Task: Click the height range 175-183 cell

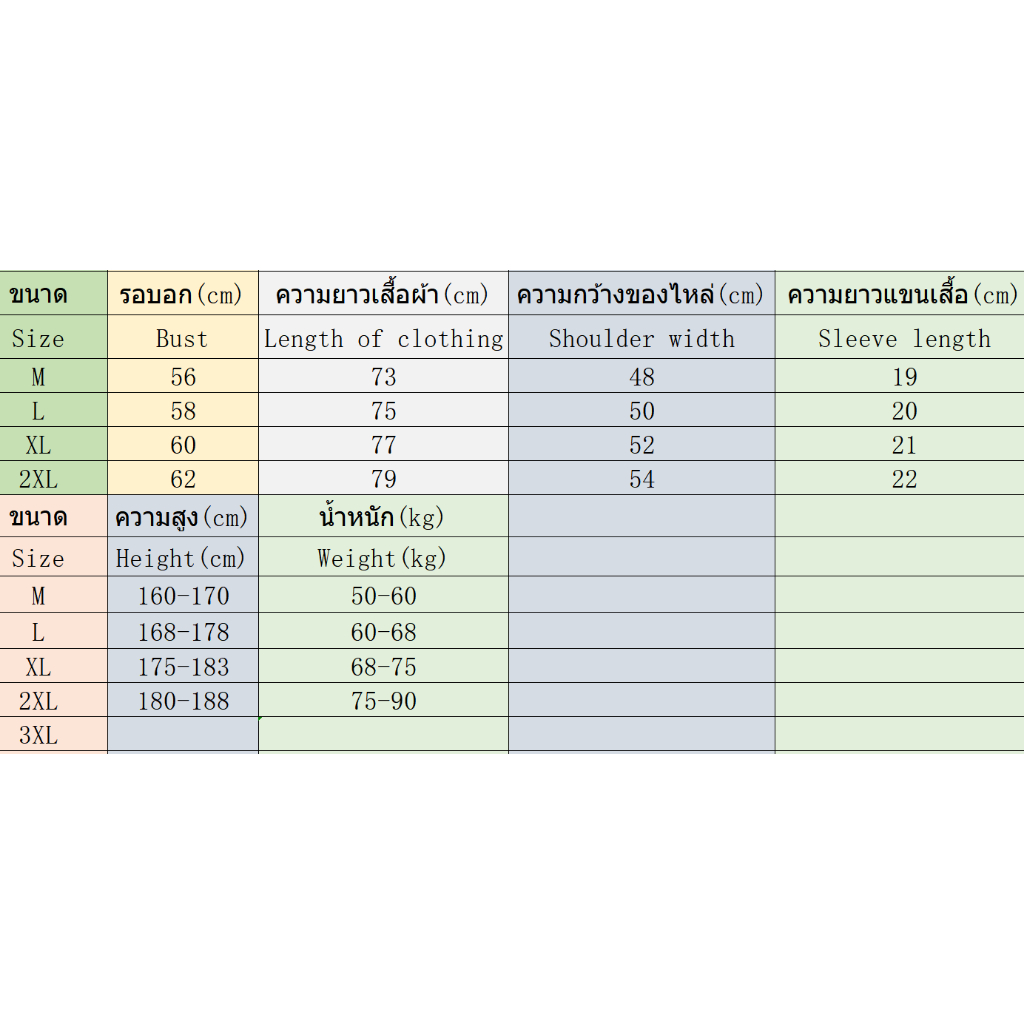Action: click(x=183, y=666)
